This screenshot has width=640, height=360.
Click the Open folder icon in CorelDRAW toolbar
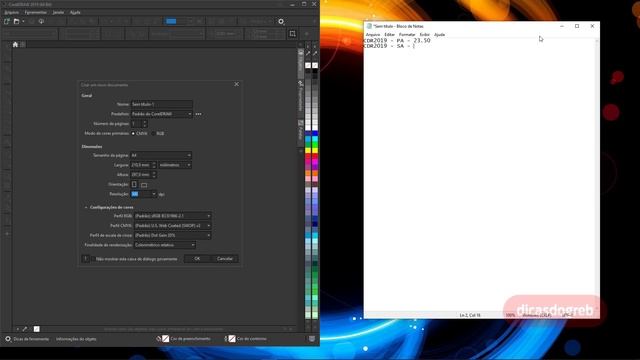click(17, 21)
